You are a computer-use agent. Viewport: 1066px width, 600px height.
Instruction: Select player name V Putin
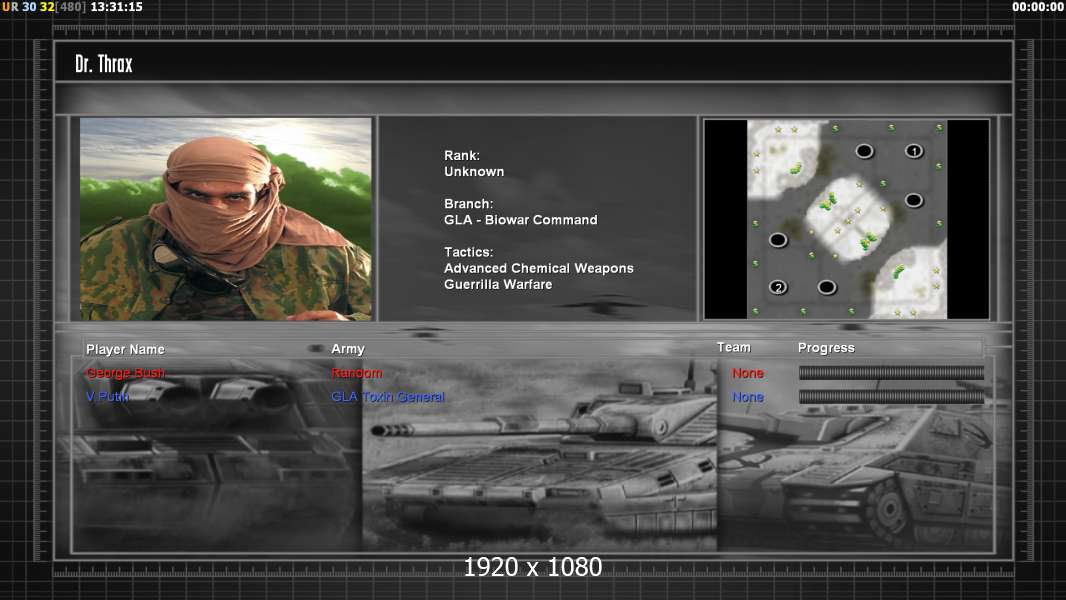click(107, 396)
